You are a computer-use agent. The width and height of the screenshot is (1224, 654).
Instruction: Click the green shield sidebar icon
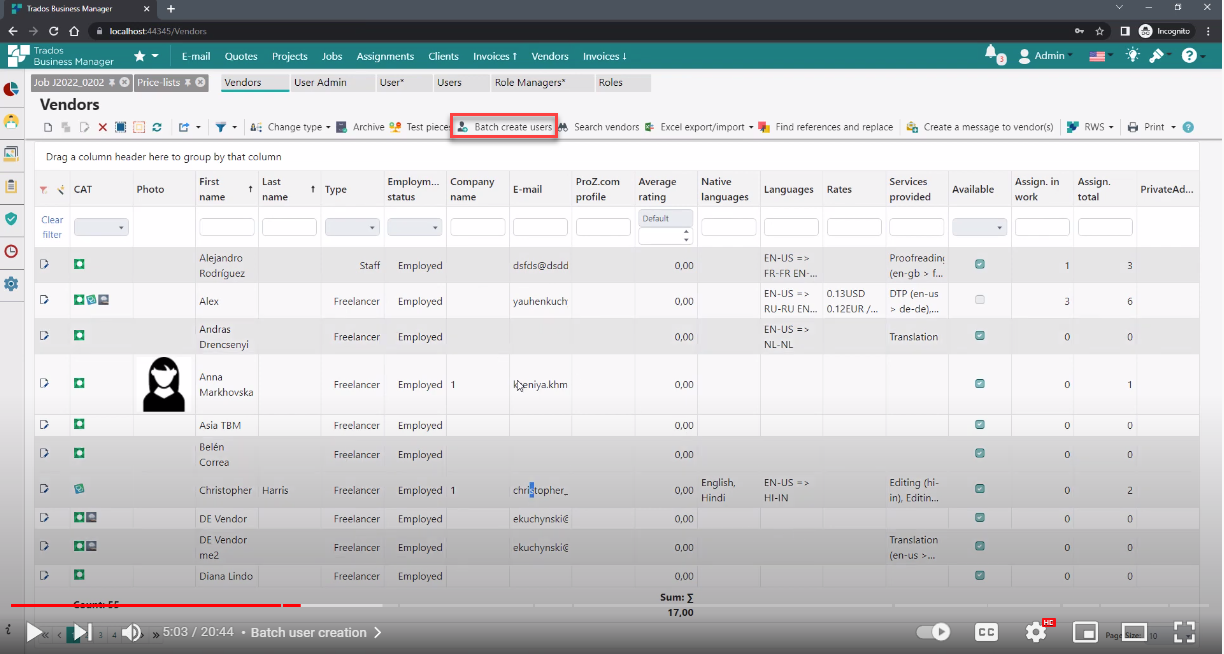click(x=11, y=218)
